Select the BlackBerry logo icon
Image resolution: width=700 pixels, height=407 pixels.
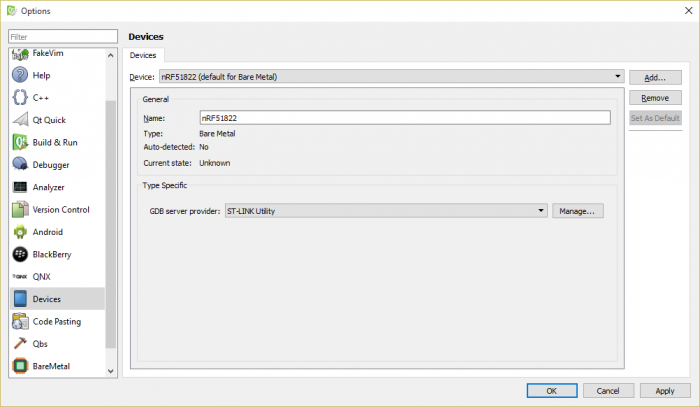point(20,254)
